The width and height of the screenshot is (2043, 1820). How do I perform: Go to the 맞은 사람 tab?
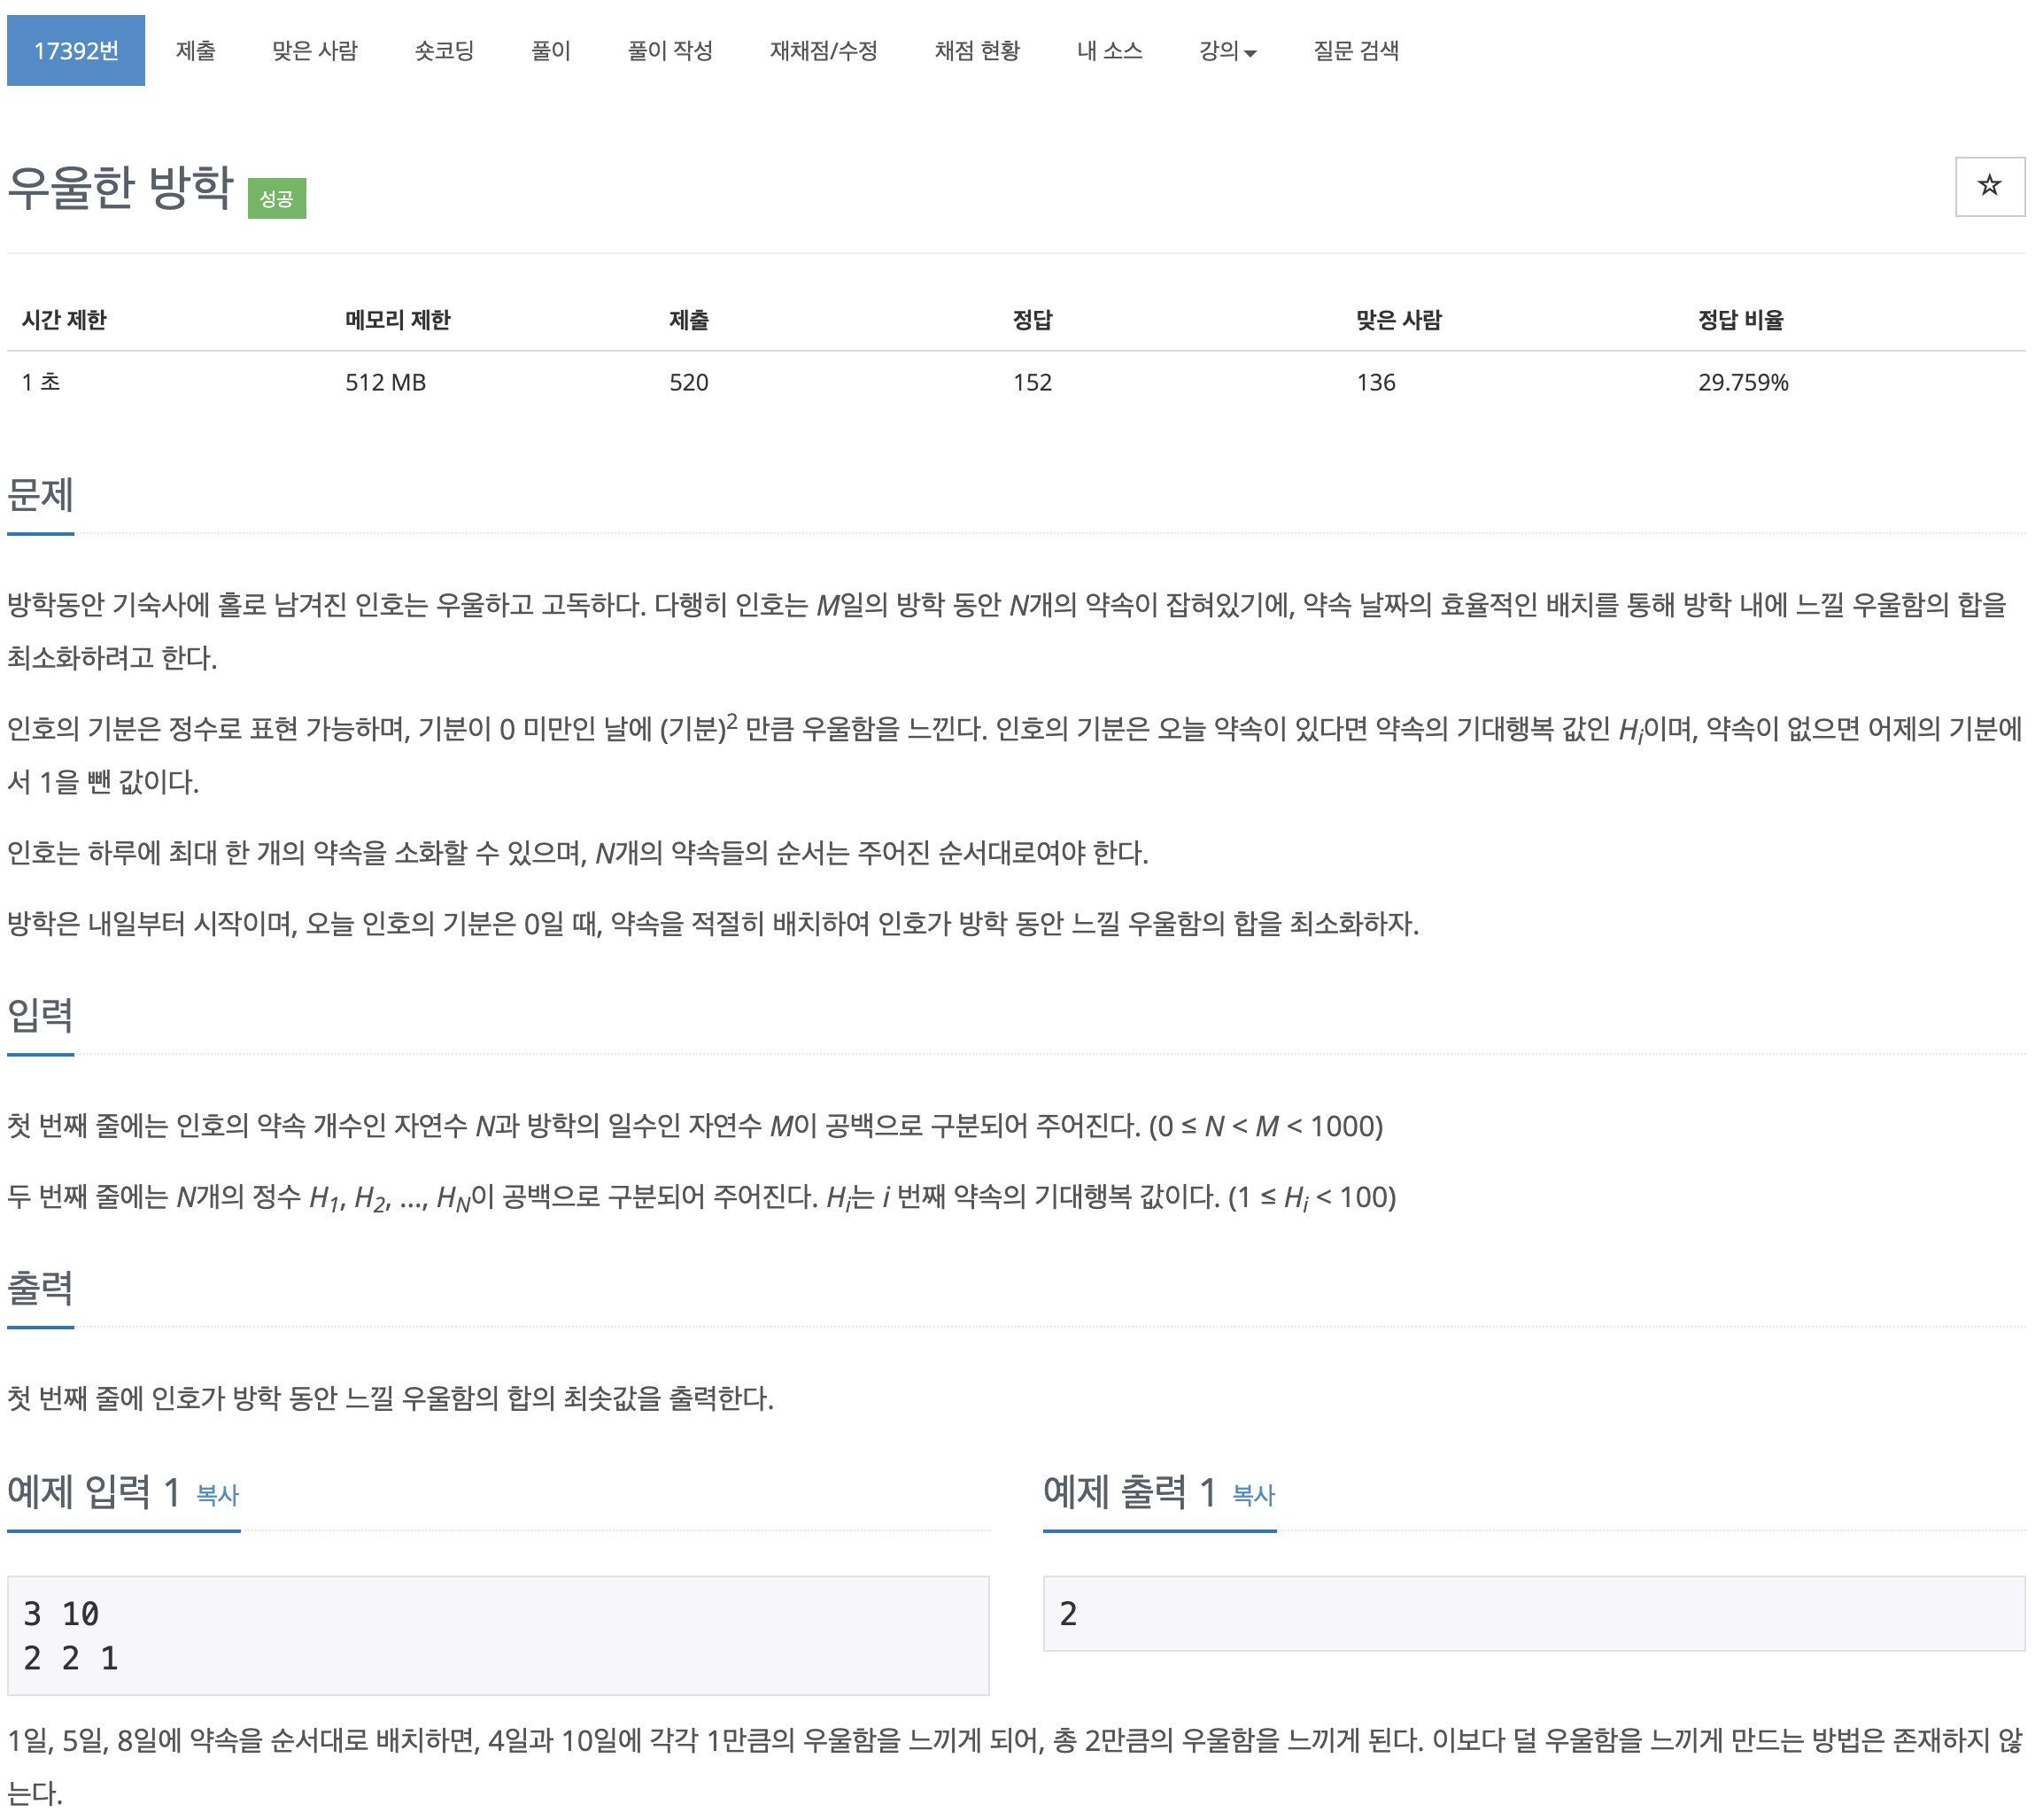pos(314,51)
